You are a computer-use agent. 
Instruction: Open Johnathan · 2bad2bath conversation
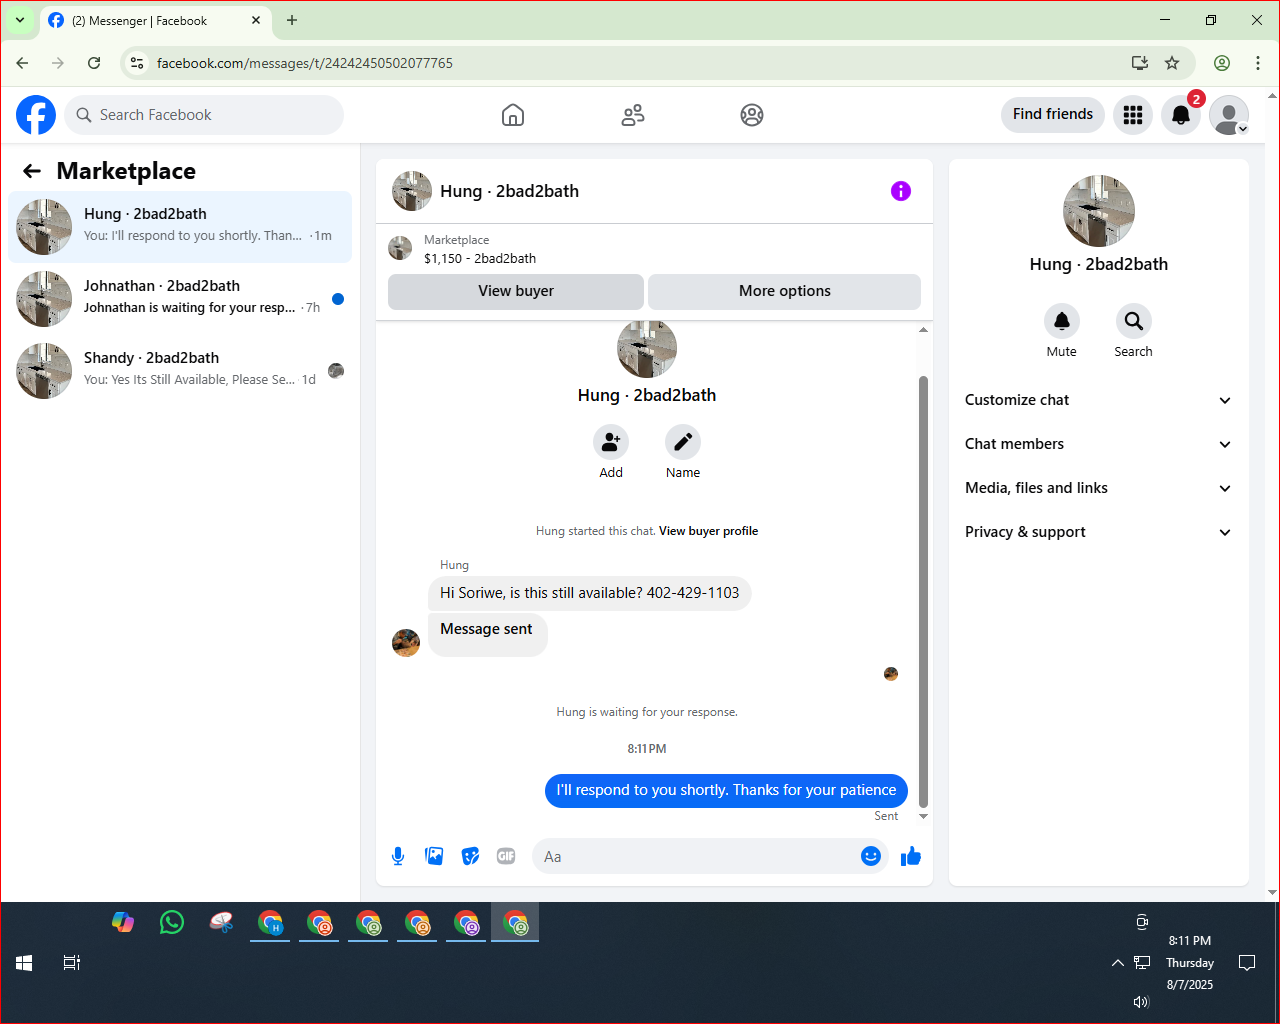(180, 299)
